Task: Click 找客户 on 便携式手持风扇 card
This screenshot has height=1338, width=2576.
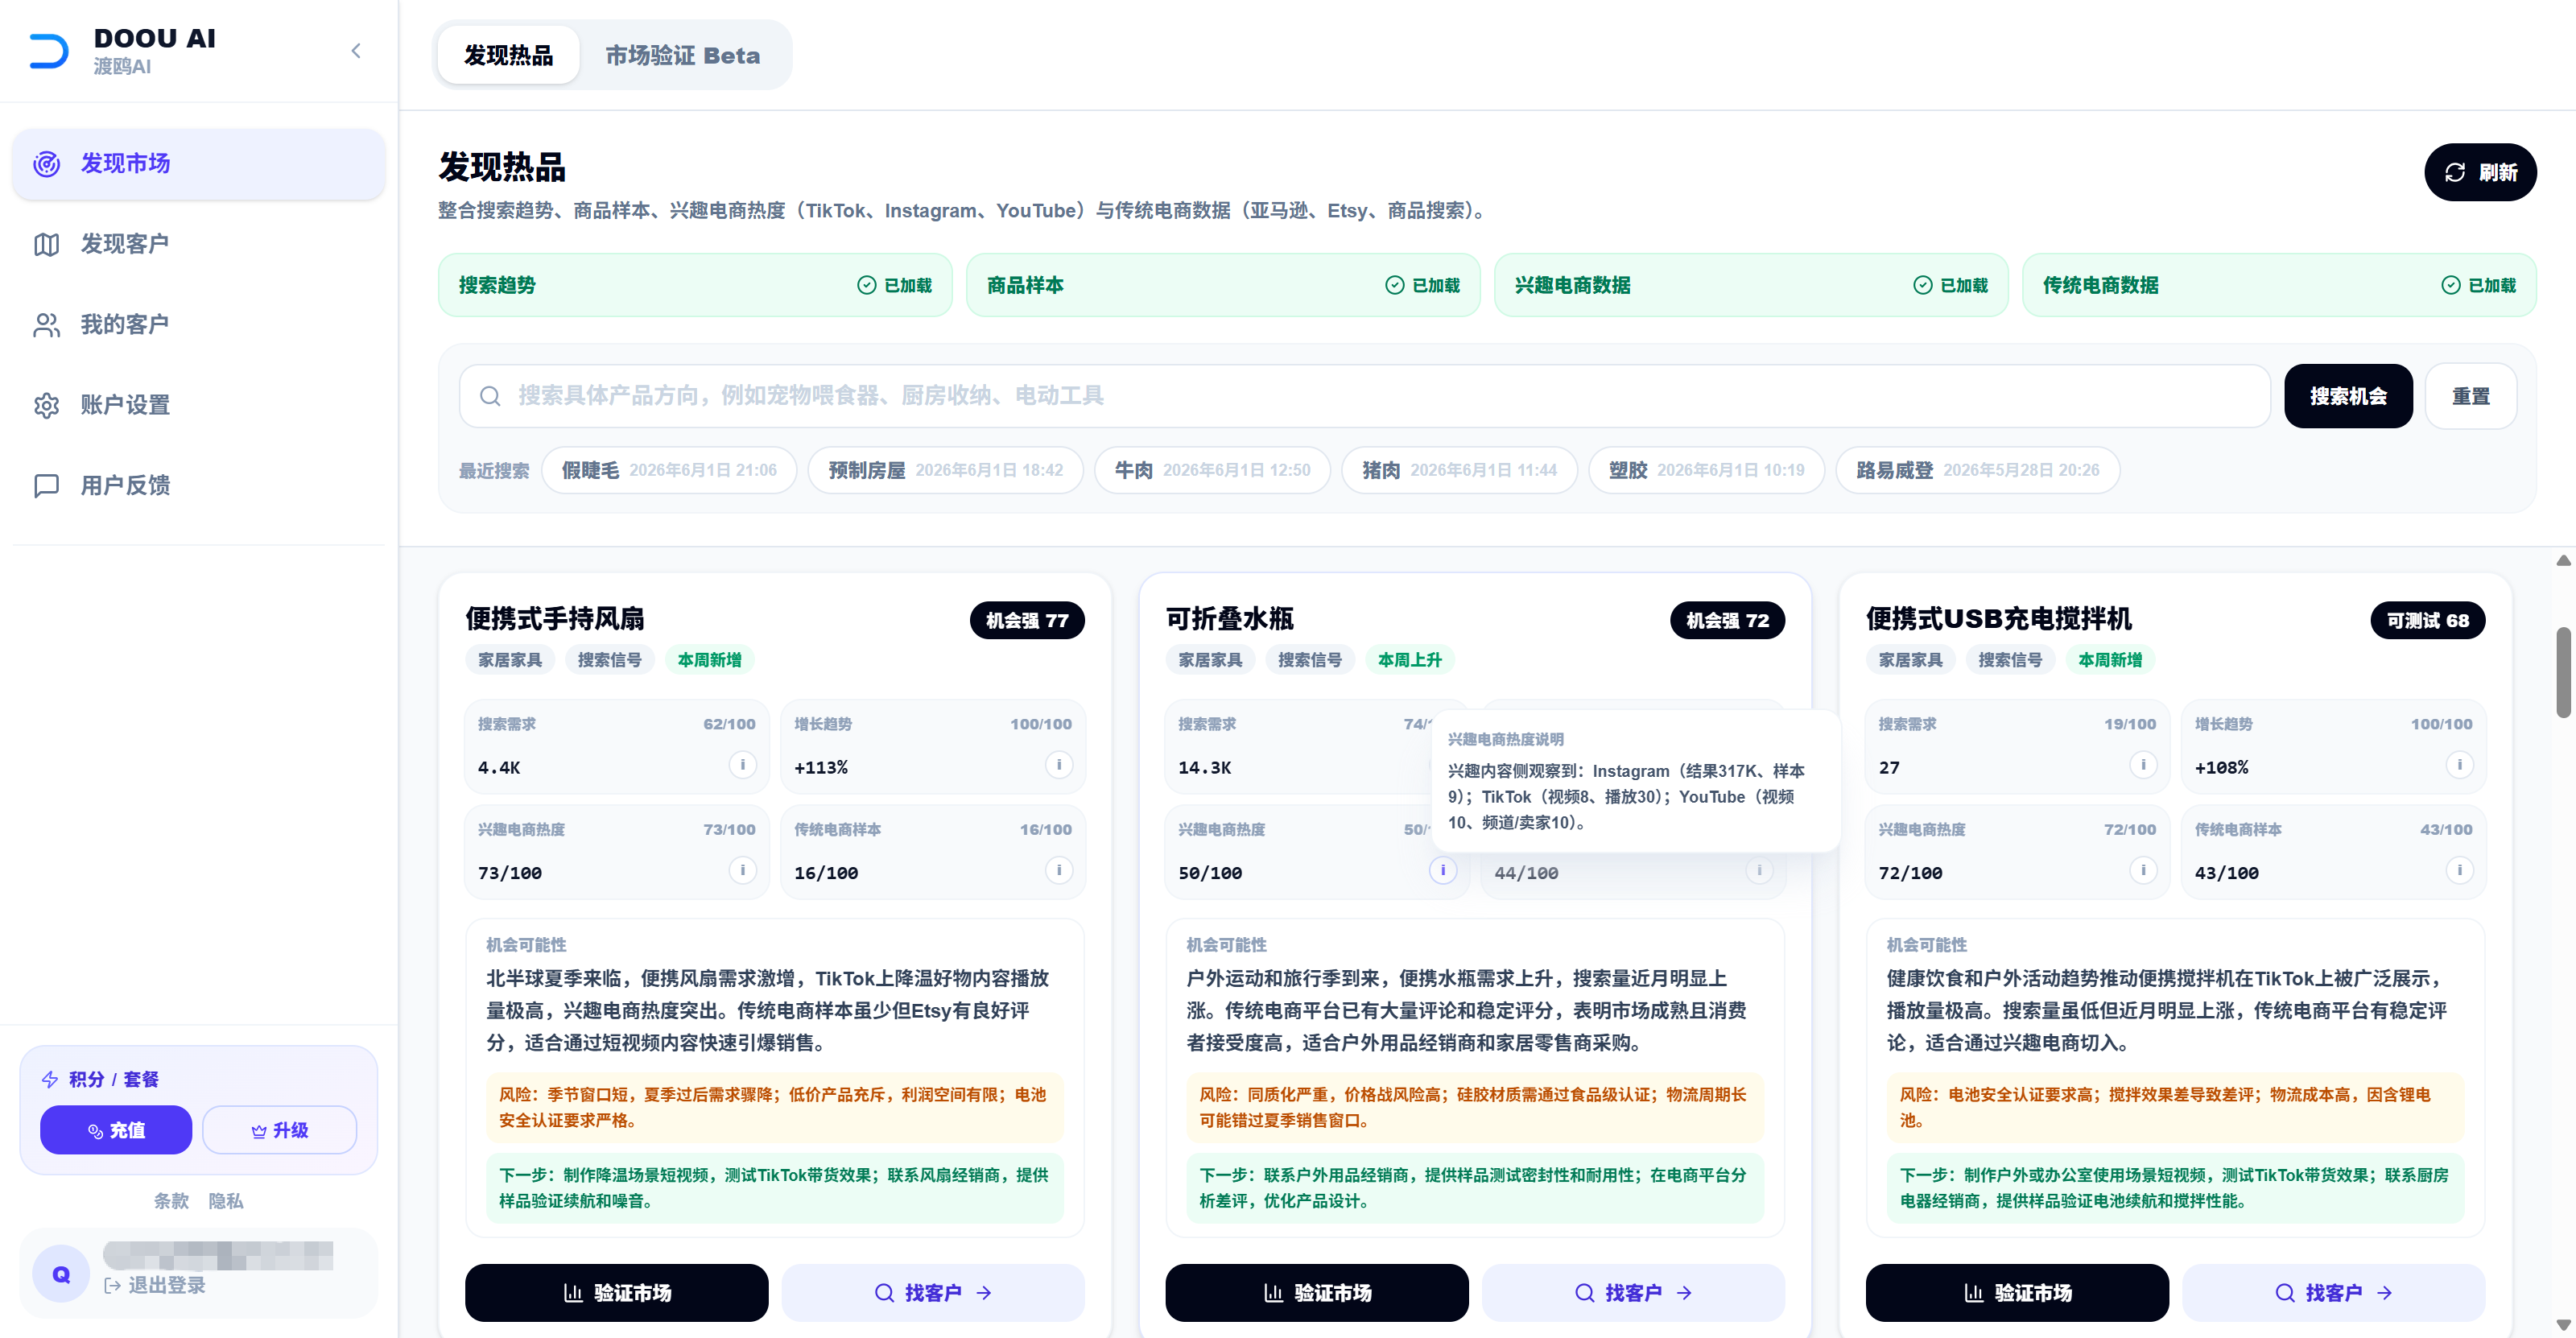Action: [933, 1293]
